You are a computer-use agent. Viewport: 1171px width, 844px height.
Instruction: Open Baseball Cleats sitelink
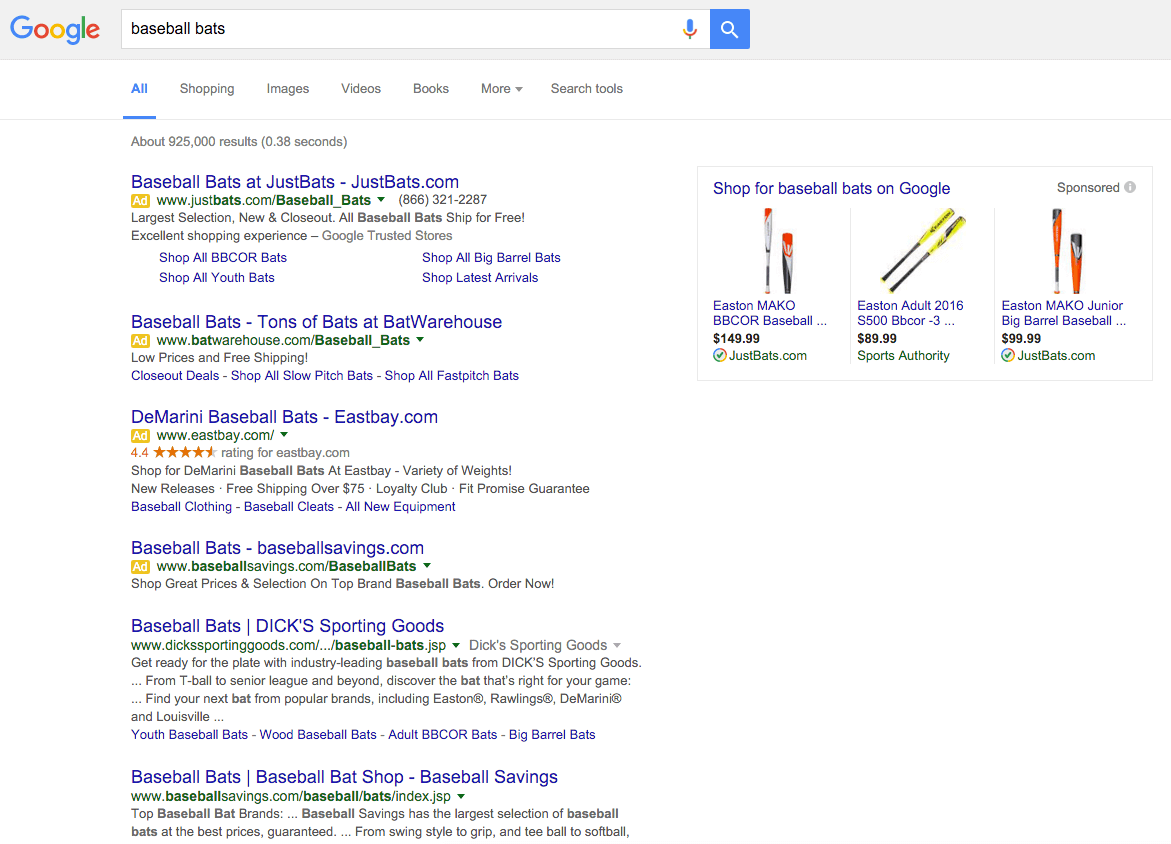289,506
